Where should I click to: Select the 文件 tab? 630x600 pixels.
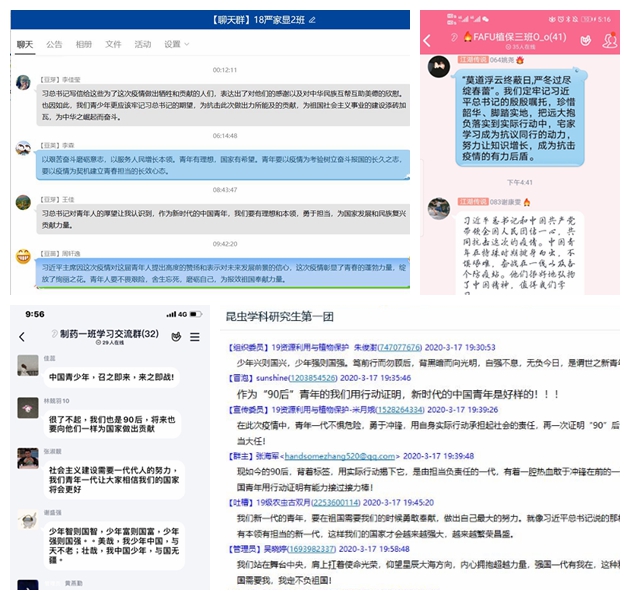pos(113,44)
